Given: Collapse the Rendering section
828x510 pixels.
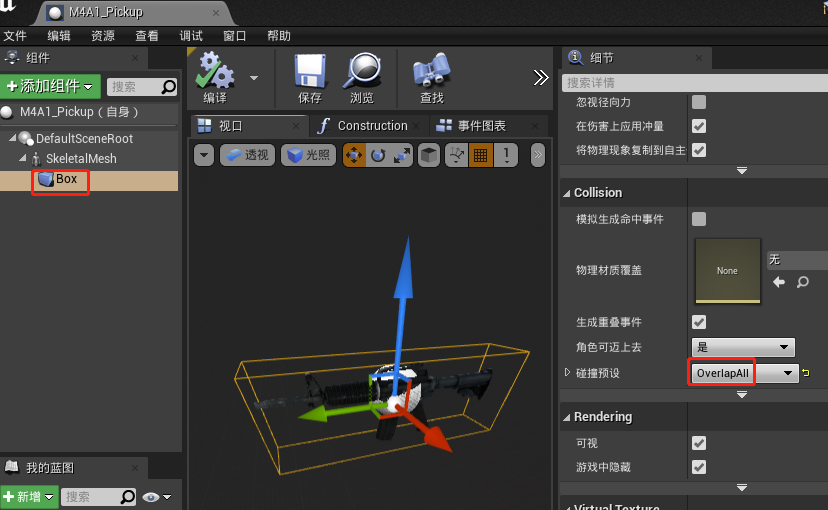Looking at the screenshot, I should [567, 418].
